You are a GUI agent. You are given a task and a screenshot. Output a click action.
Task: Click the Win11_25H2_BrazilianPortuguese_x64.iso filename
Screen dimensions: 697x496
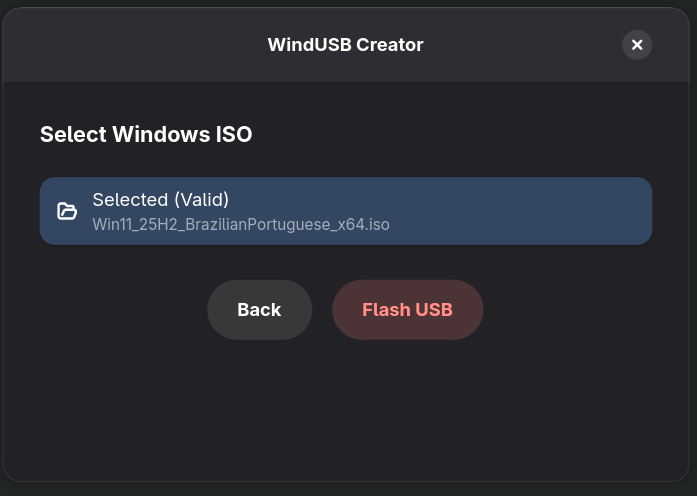point(241,224)
